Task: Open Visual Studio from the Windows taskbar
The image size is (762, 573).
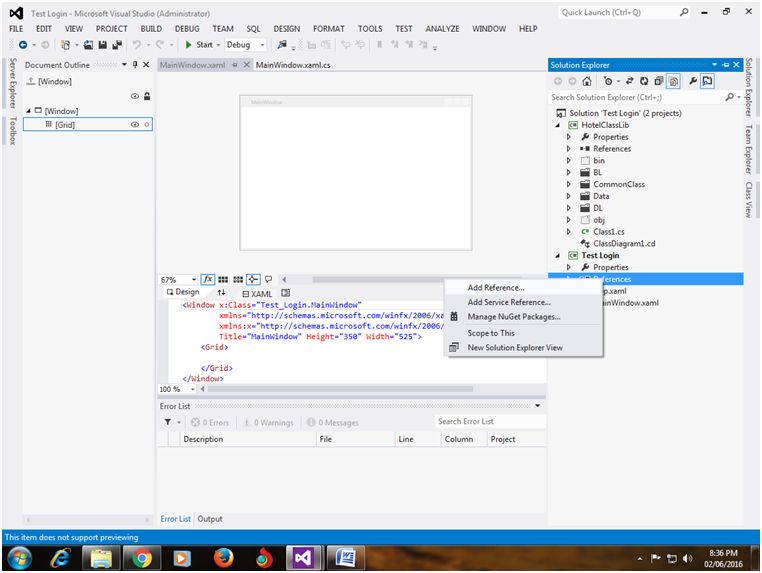Action: click(x=304, y=556)
